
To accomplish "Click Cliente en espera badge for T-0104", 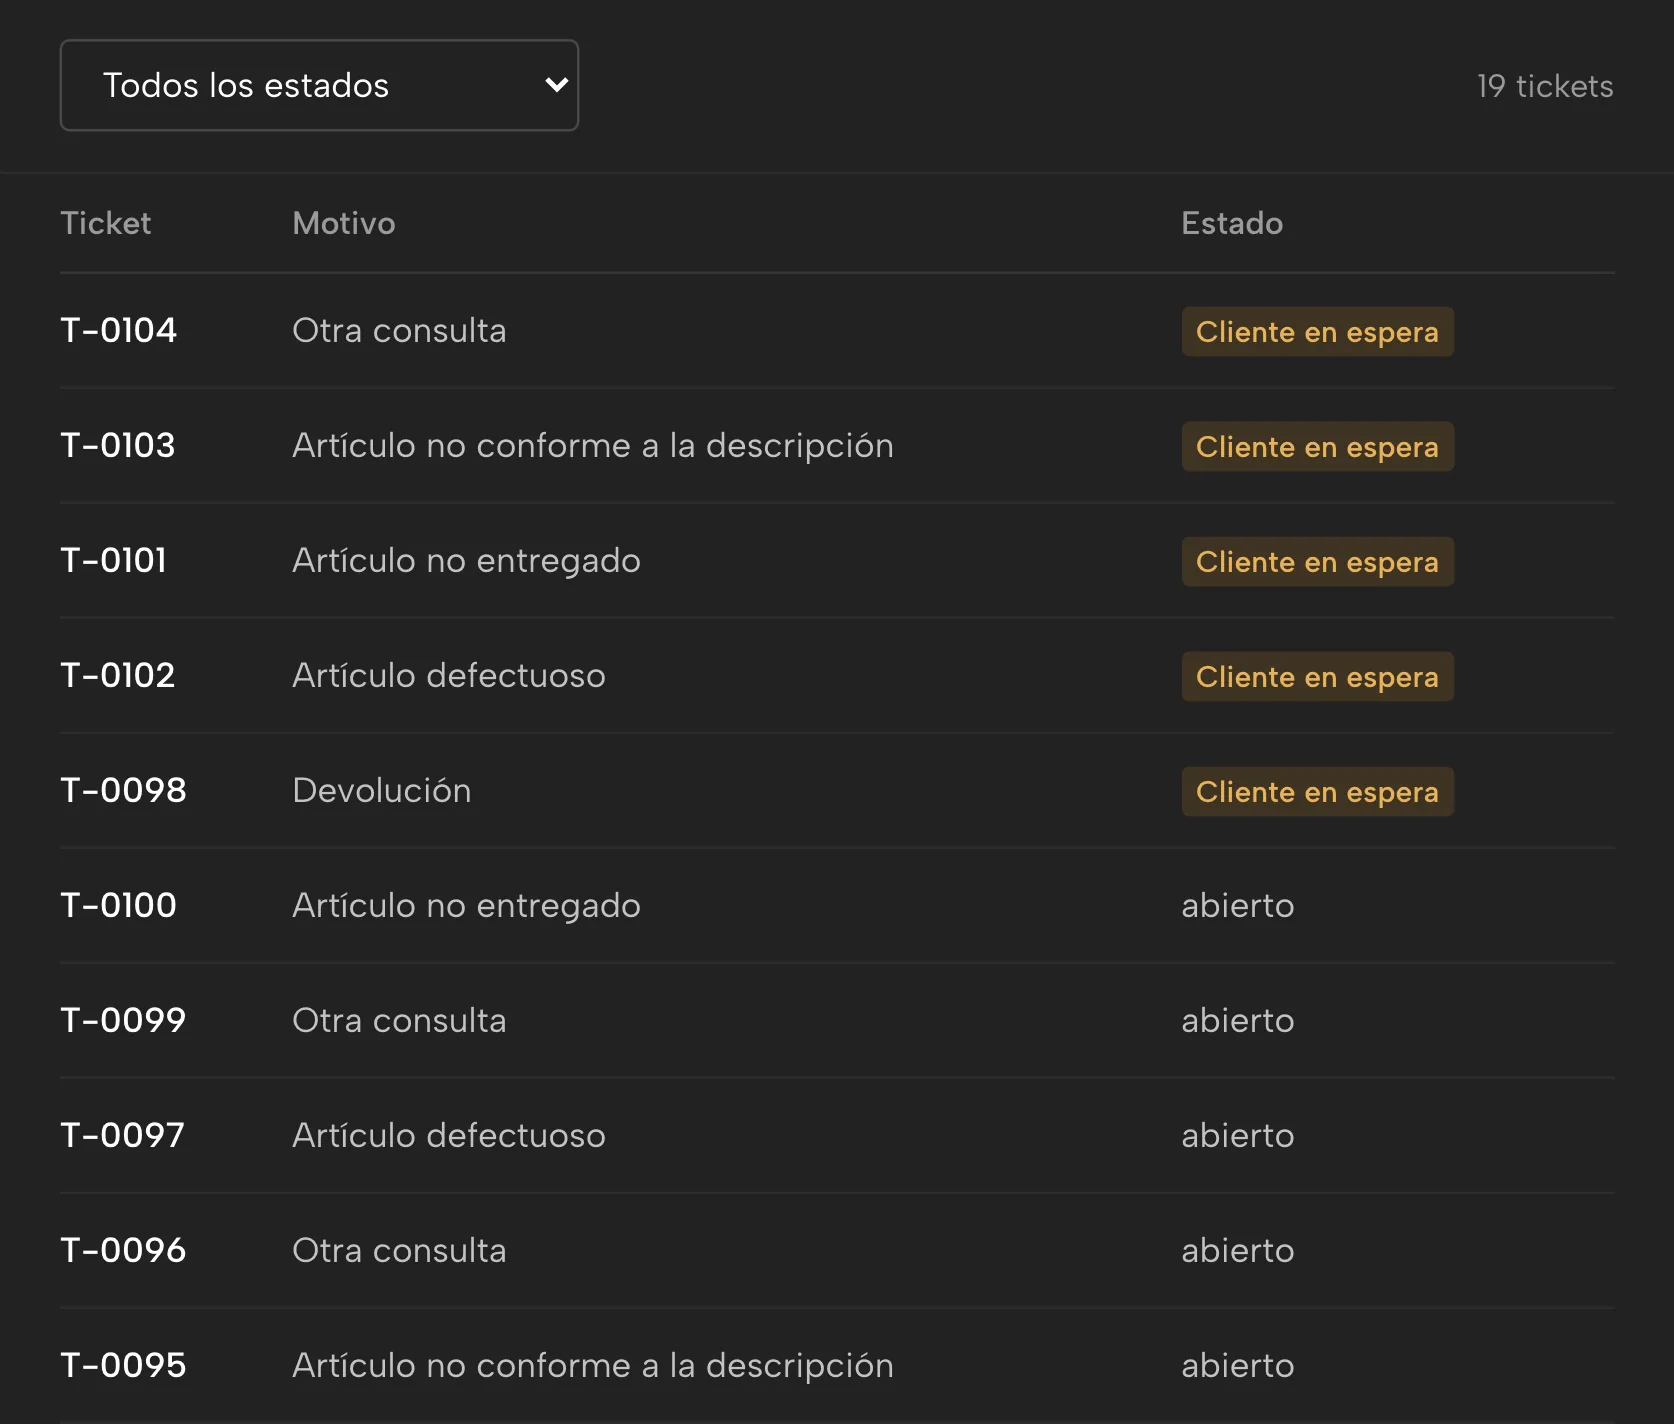I will tap(1317, 332).
